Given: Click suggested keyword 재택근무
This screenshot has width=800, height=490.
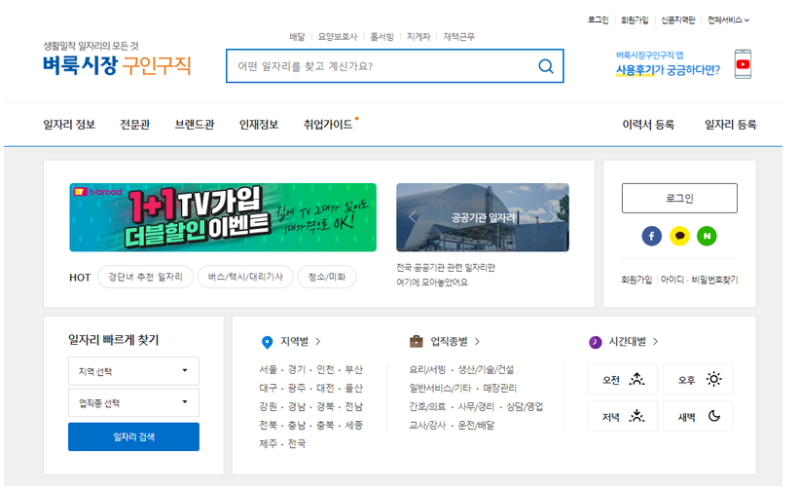Looking at the screenshot, I should 459,37.
